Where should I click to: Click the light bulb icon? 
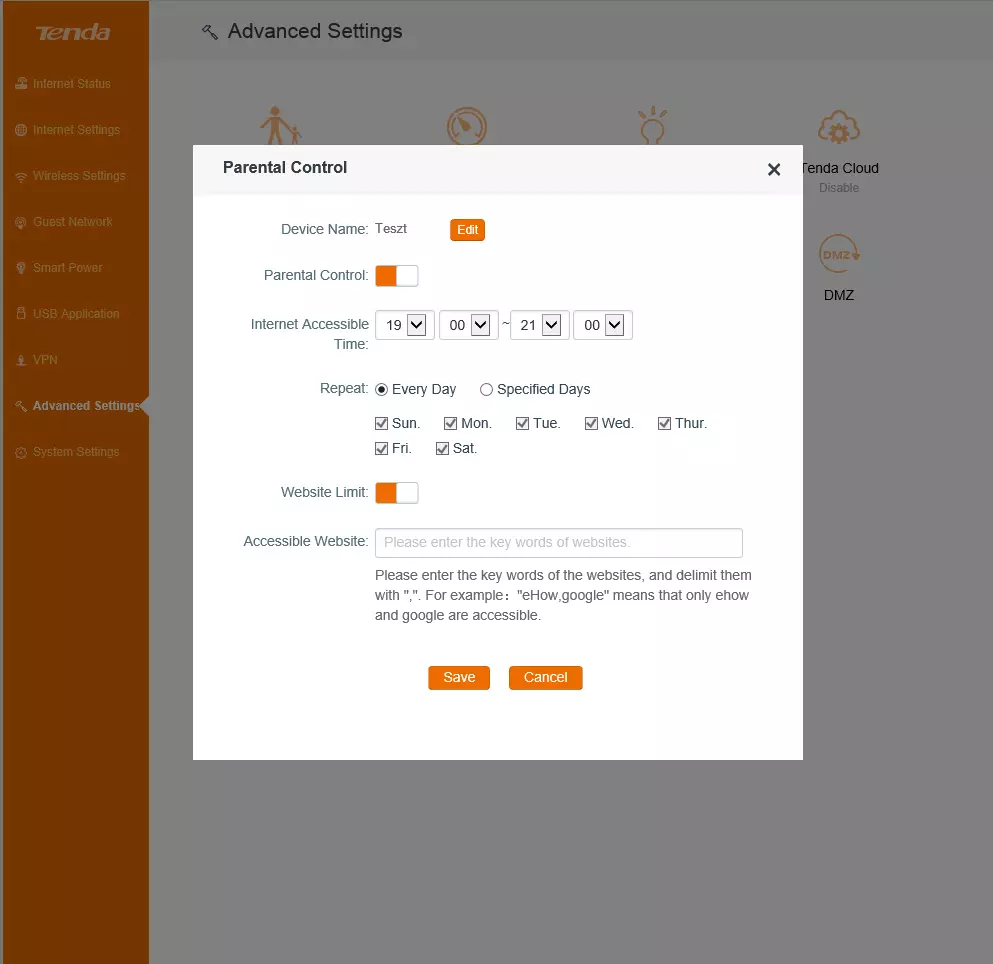652,125
